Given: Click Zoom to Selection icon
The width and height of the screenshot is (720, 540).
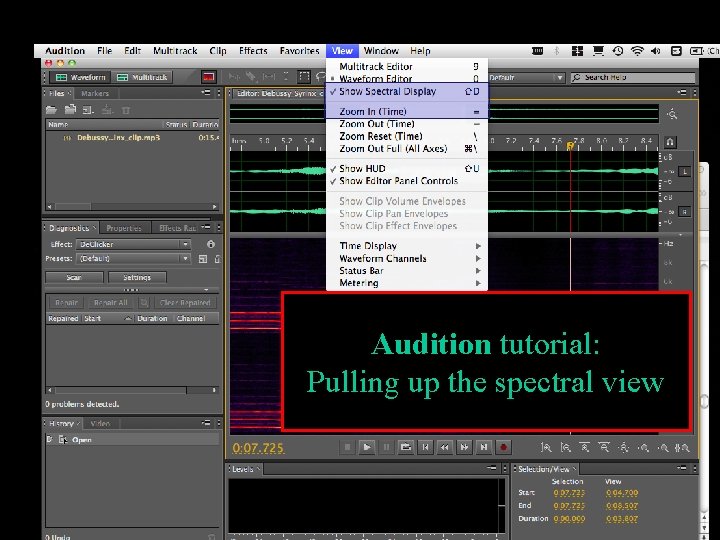Looking at the screenshot, I should point(682,447).
